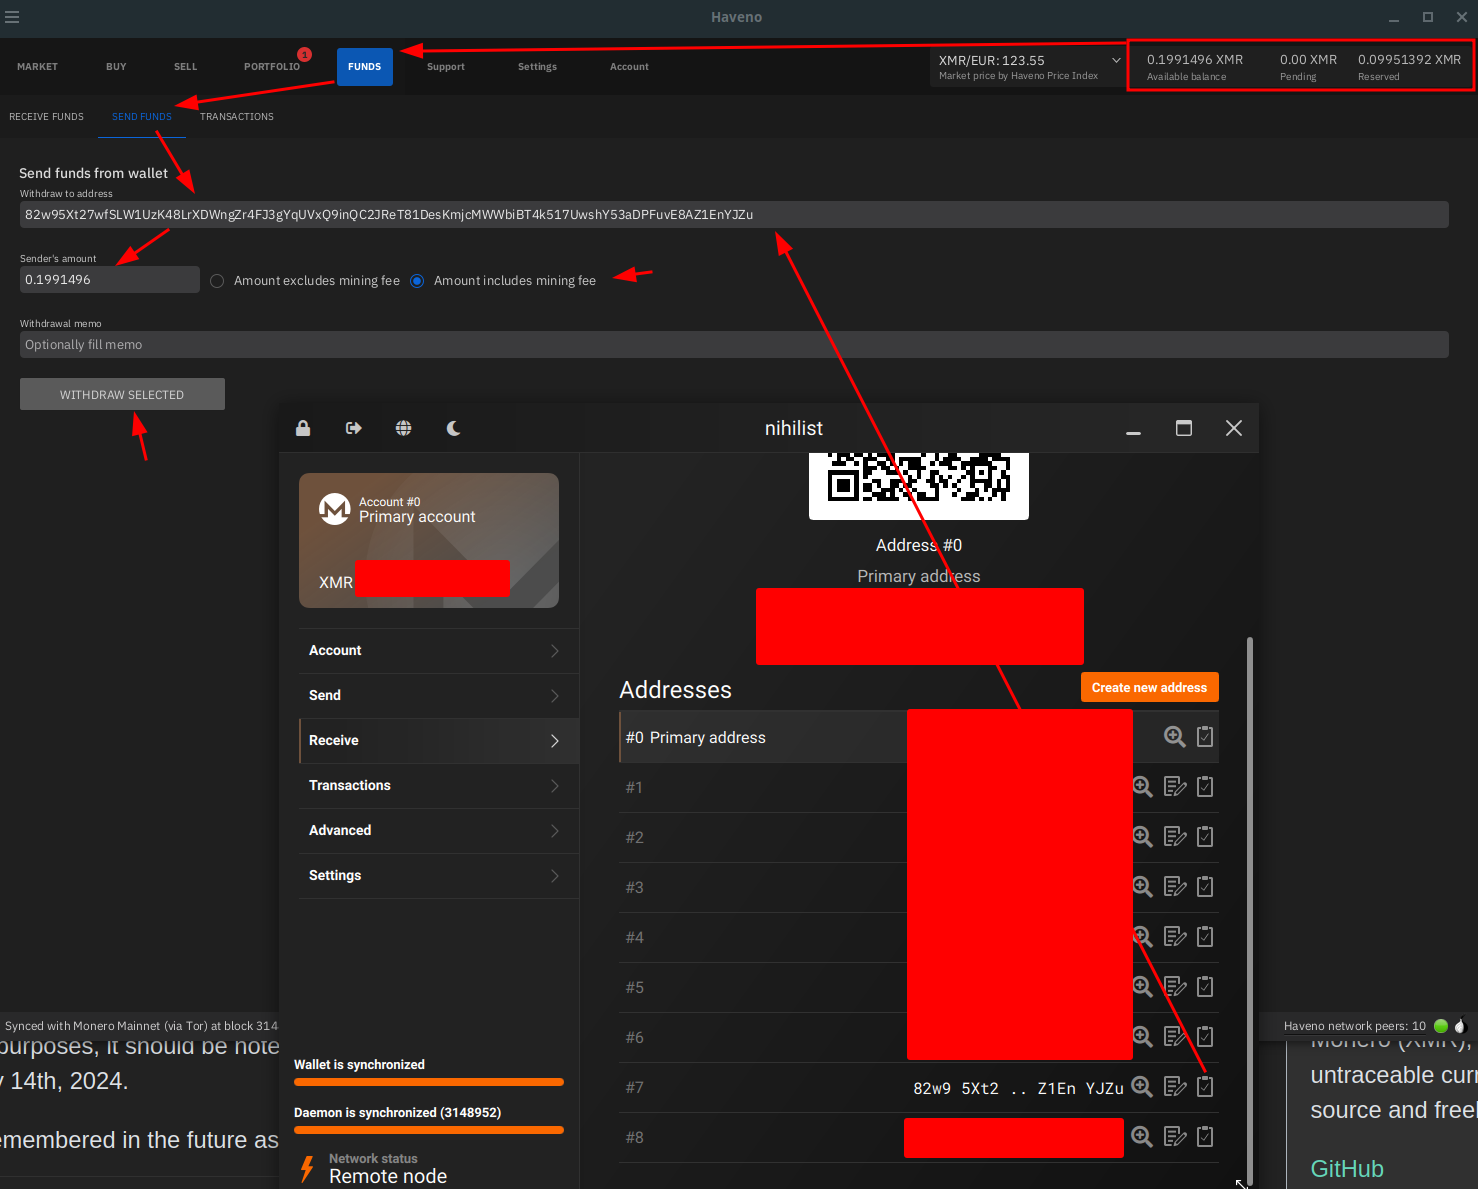Click the Monero address list scrollbar

(x=1250, y=910)
